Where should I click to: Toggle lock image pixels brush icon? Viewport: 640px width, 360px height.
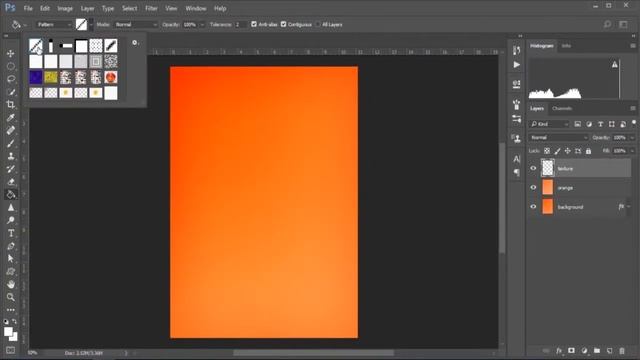pyautogui.click(x=557, y=151)
